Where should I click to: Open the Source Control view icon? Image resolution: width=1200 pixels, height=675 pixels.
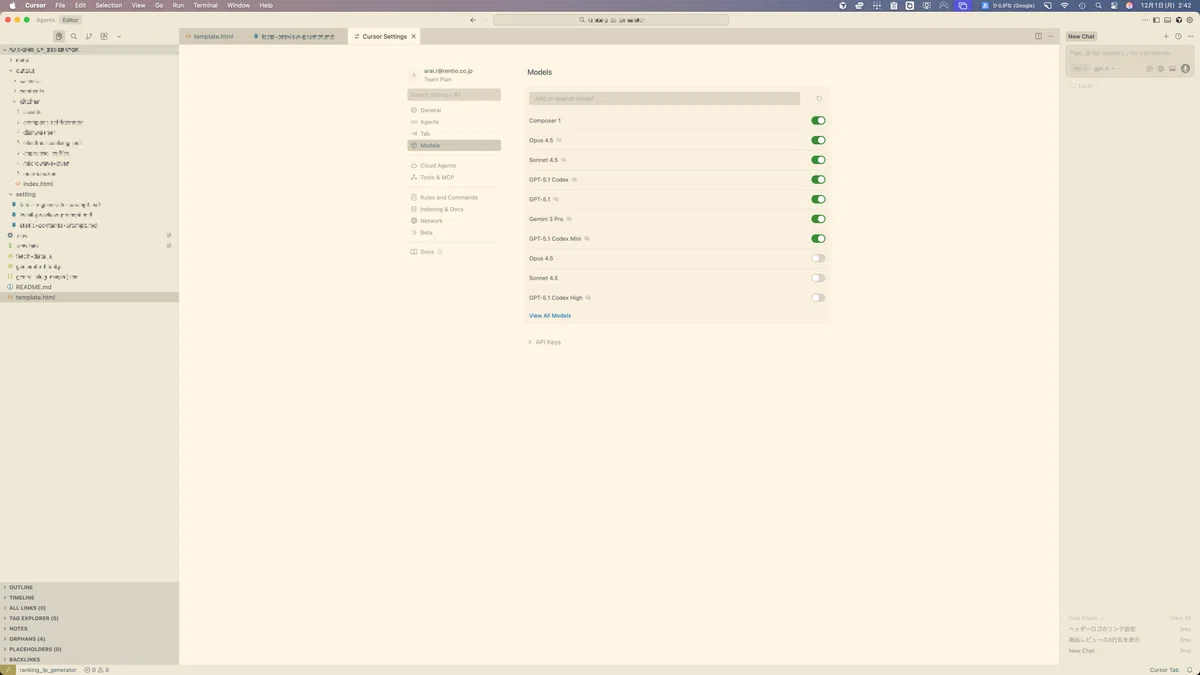tap(89, 36)
